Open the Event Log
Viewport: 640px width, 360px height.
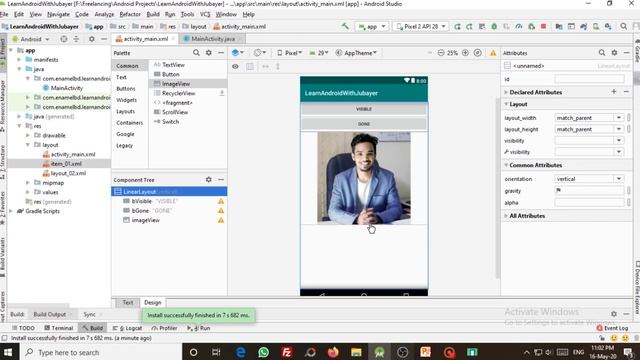click(612, 328)
